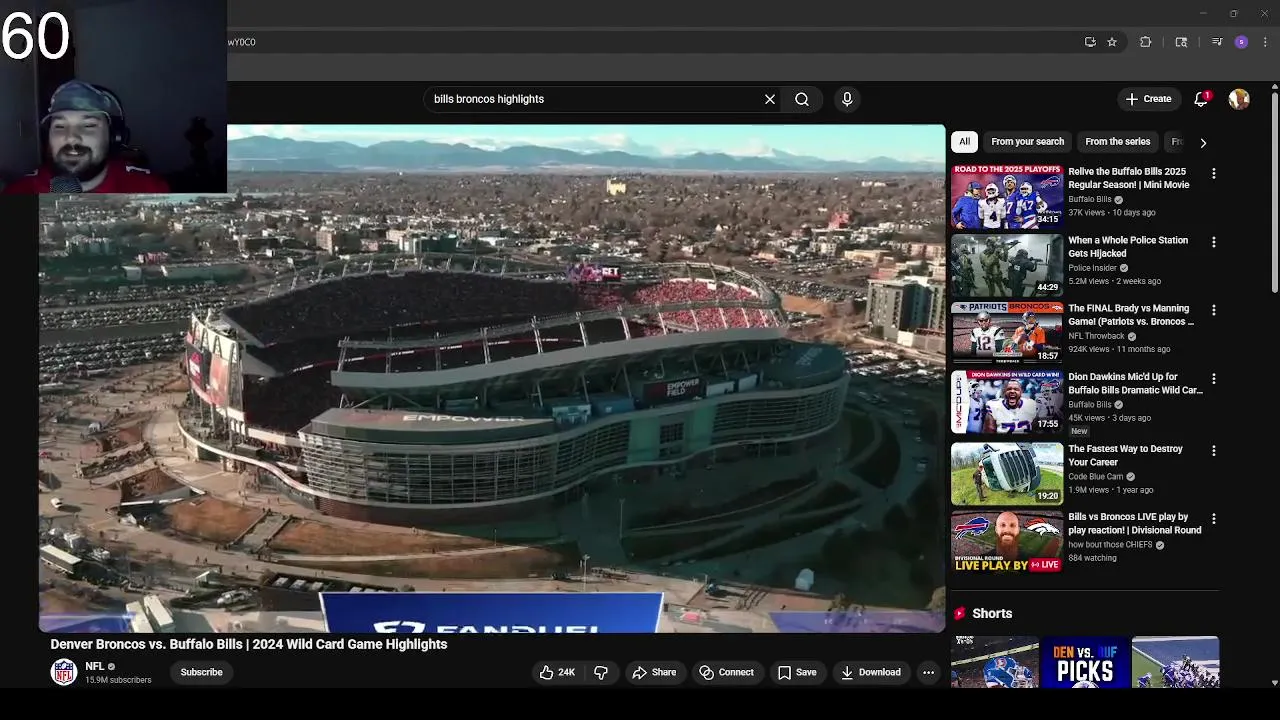
Task: Click title 'Relive the Buffalo Bills 2025 Regular Season'
Action: [1128, 178]
